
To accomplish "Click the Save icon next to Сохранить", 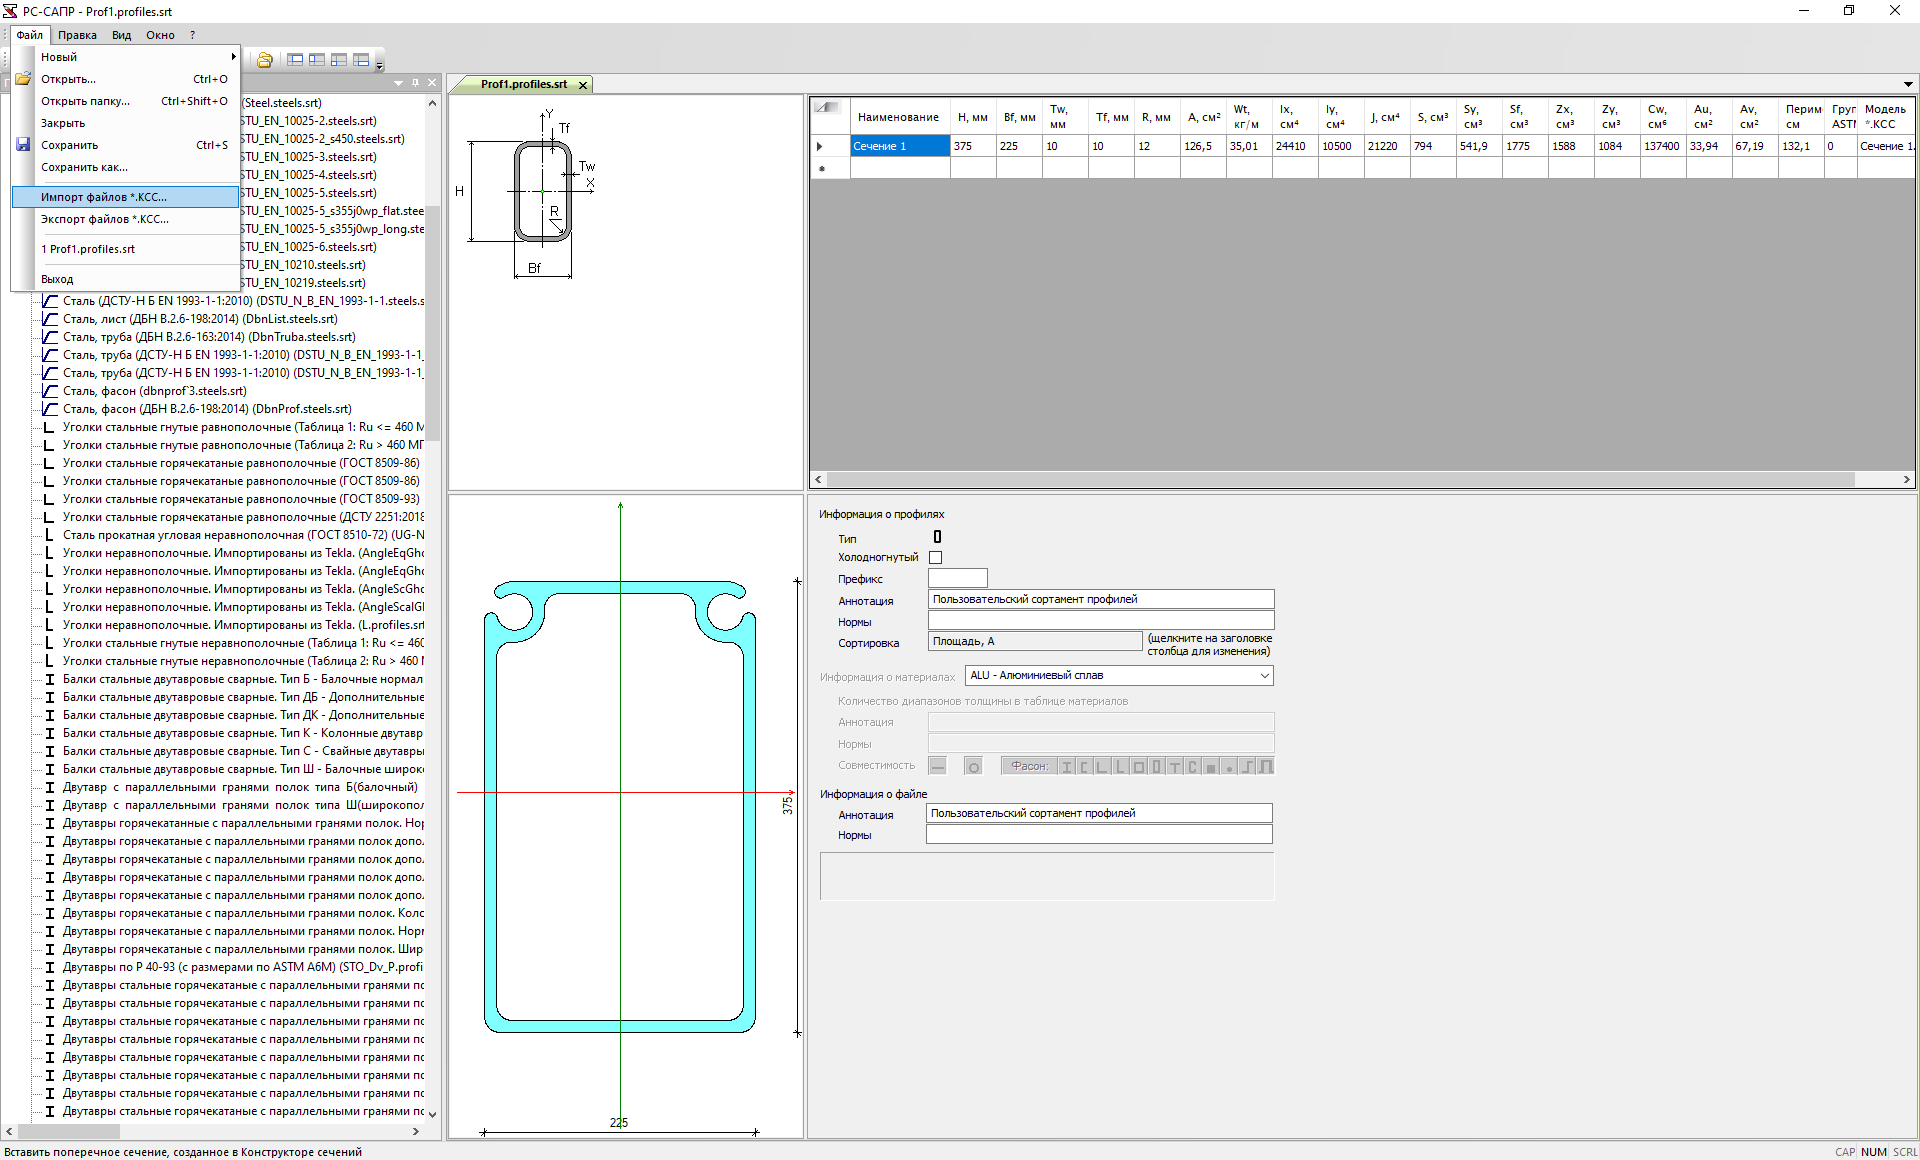I will [x=23, y=145].
